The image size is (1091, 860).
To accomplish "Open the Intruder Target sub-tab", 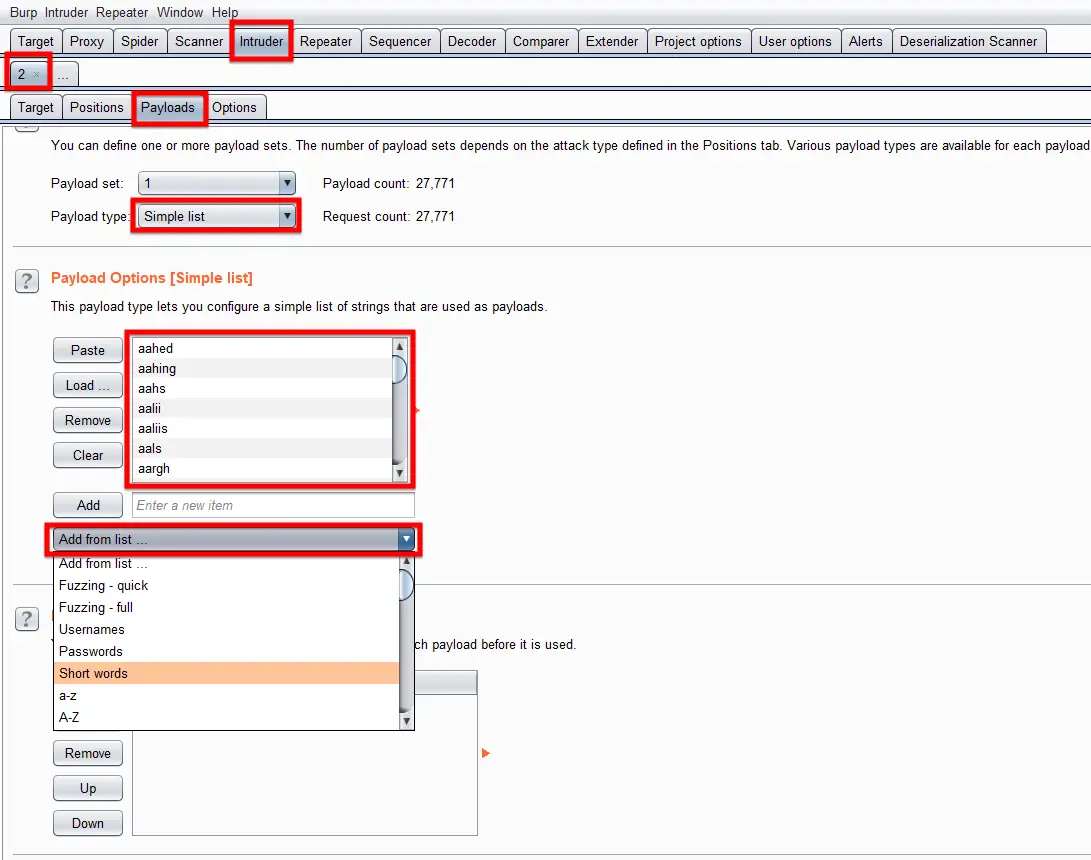I will pyautogui.click(x=35, y=108).
